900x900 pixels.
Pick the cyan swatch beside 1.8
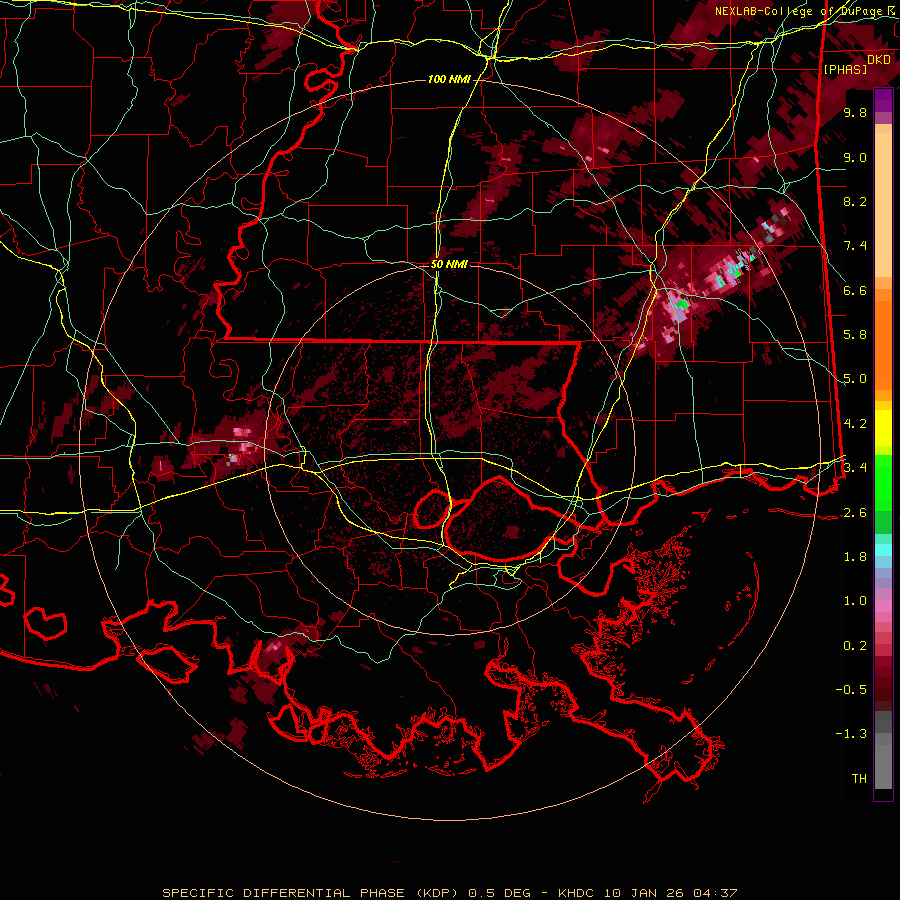point(883,550)
